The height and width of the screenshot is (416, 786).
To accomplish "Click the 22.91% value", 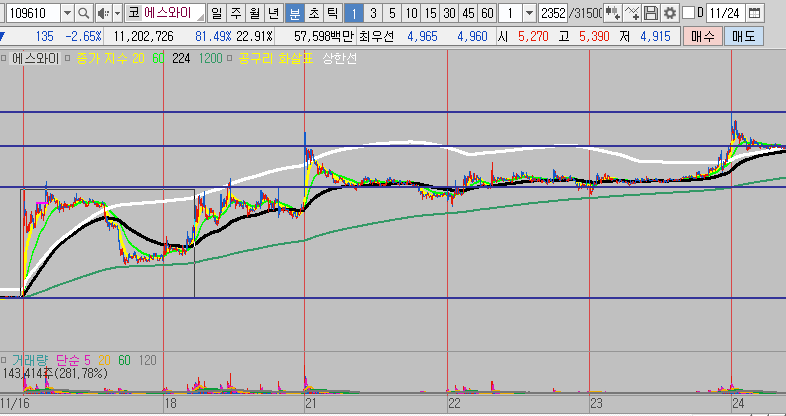I will click(x=255, y=36).
